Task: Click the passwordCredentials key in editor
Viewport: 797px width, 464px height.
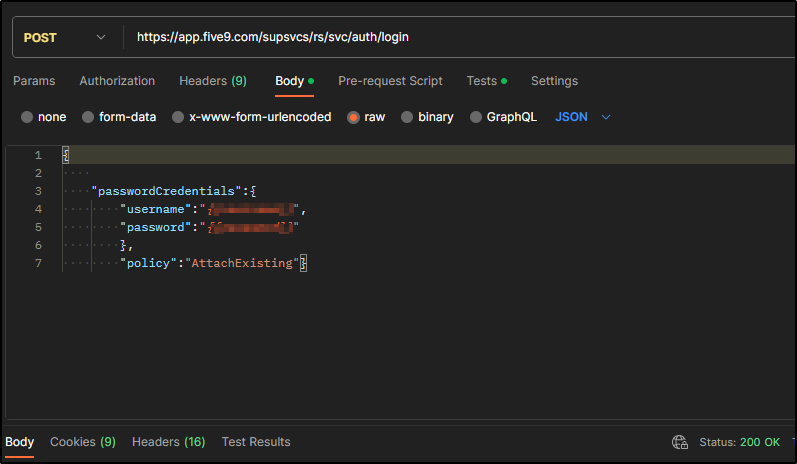Action: pyautogui.click(x=166, y=191)
